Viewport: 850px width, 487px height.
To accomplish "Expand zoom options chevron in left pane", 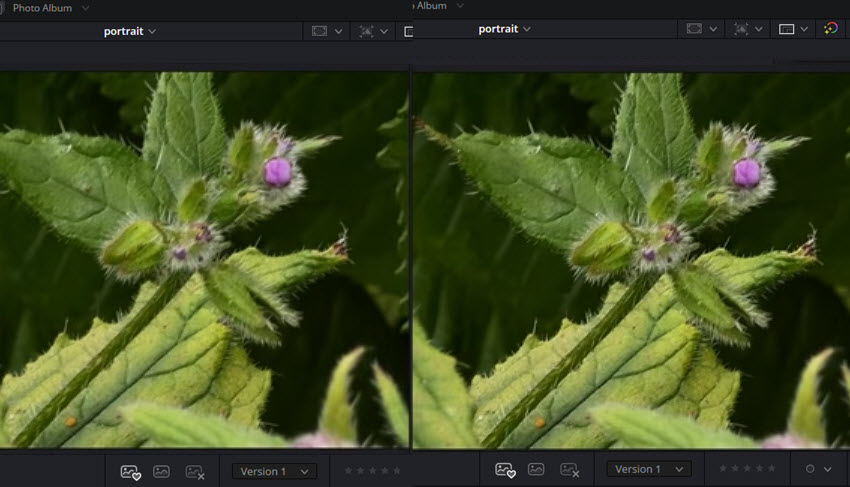I will [x=384, y=31].
